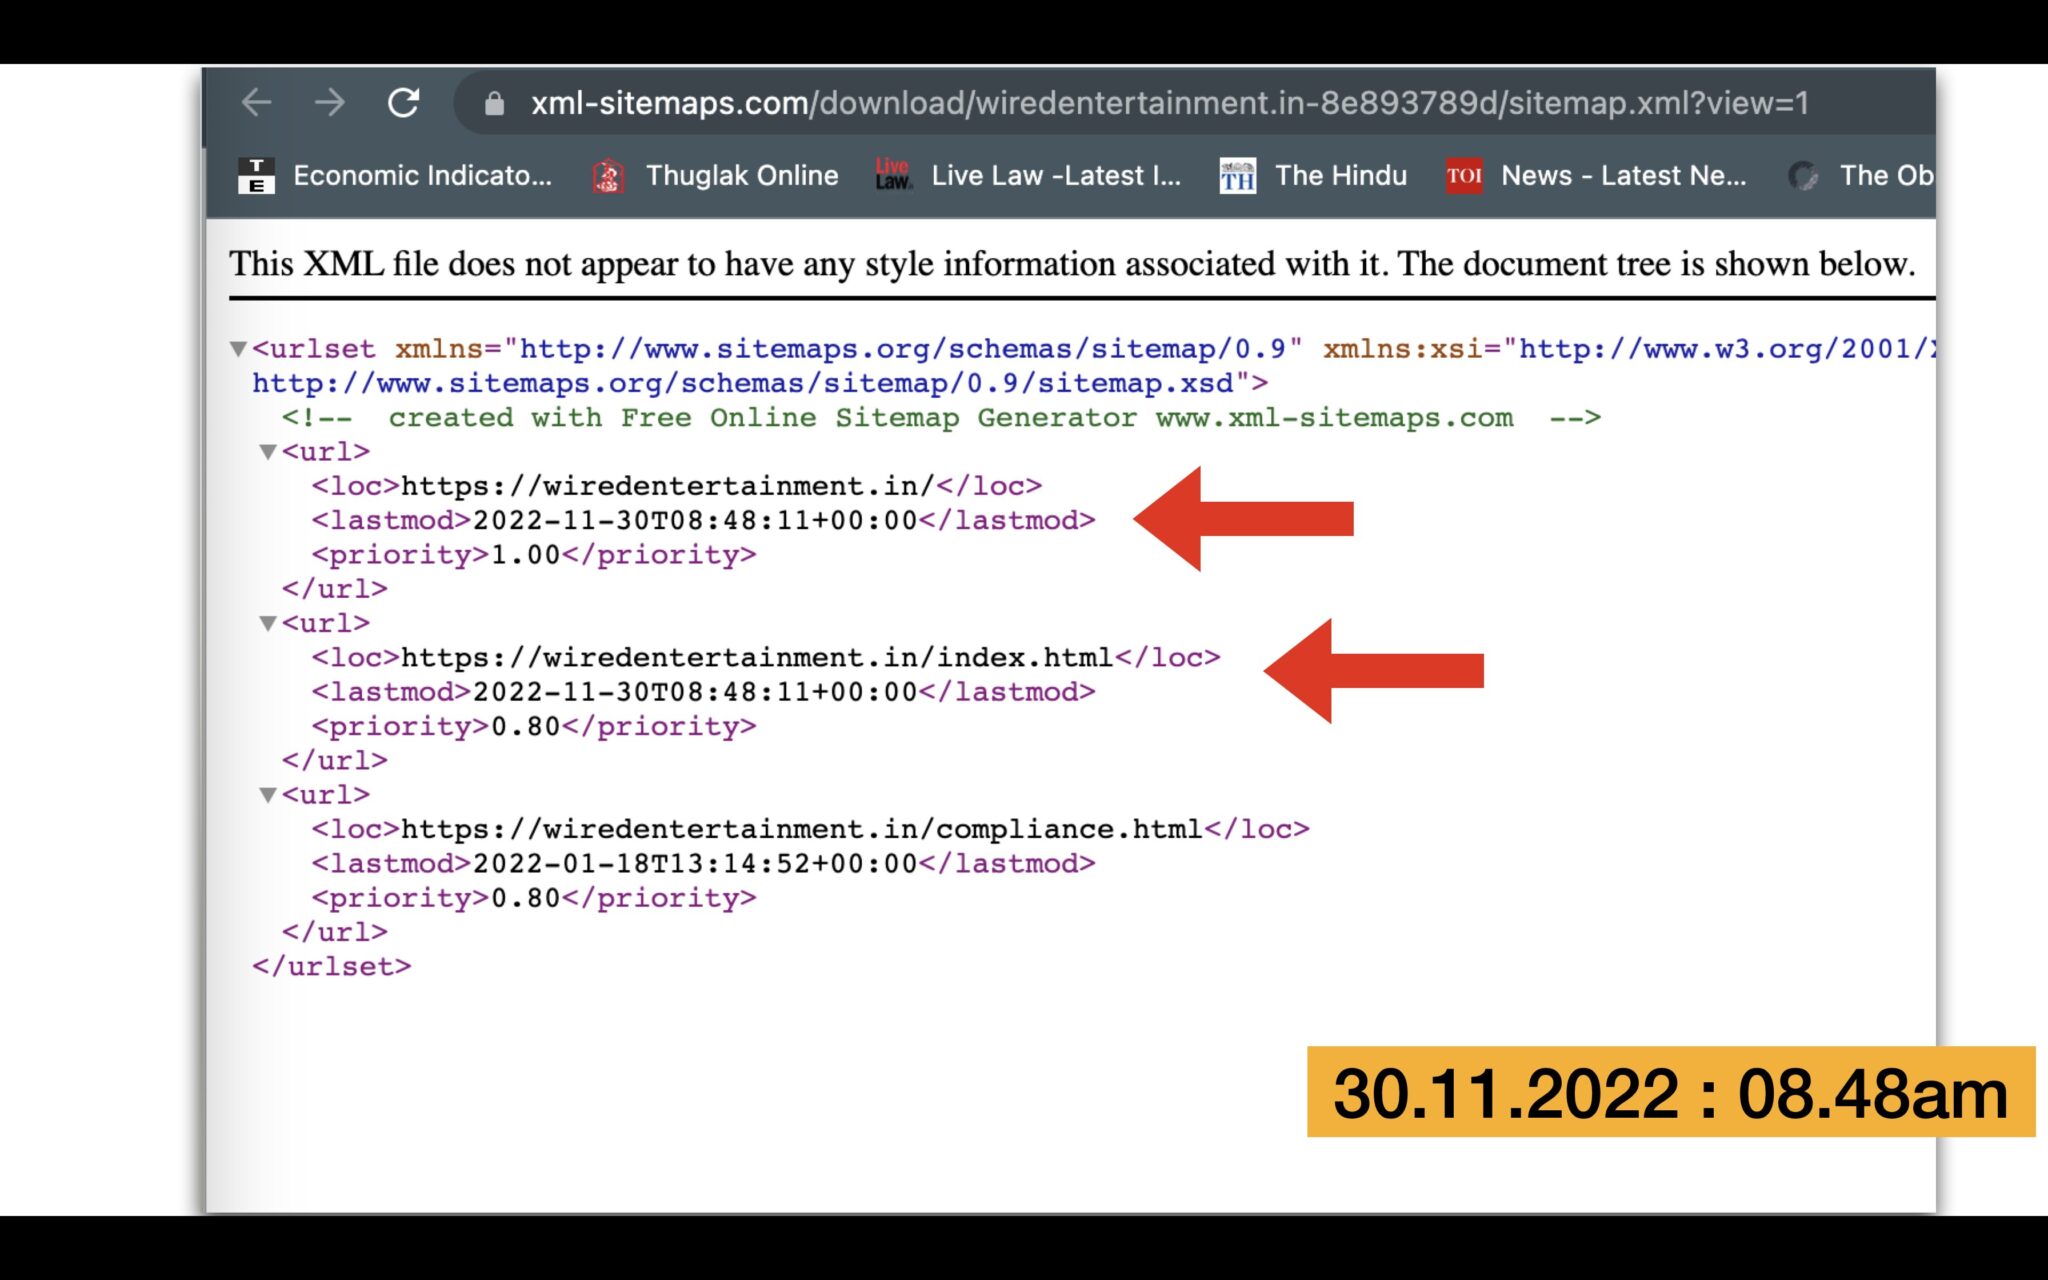
Task: Click the address bar URL text
Action: 1168,103
